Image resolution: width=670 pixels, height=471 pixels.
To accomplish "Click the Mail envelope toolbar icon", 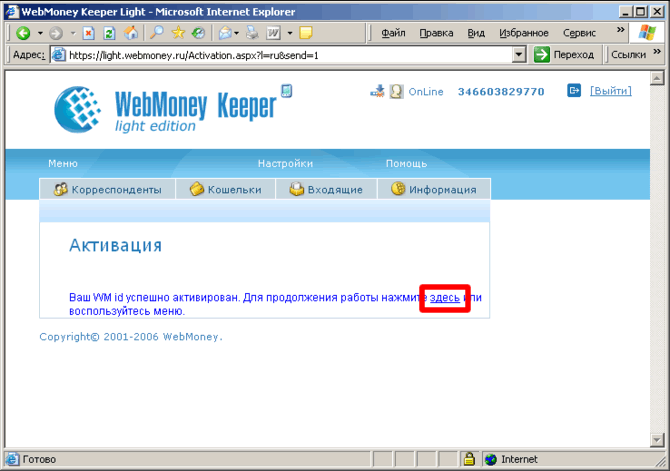I will coord(225,33).
